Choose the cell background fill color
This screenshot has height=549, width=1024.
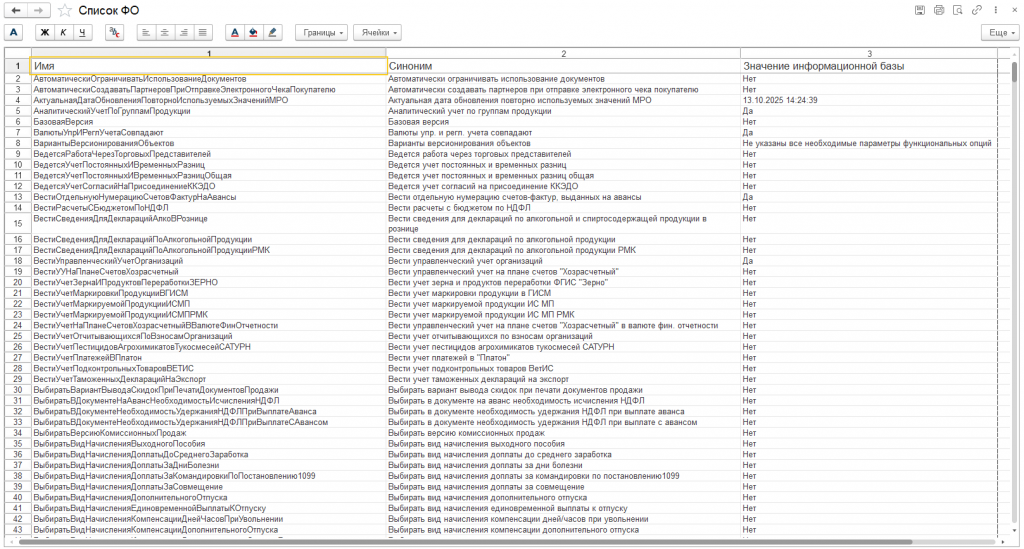tap(254, 32)
